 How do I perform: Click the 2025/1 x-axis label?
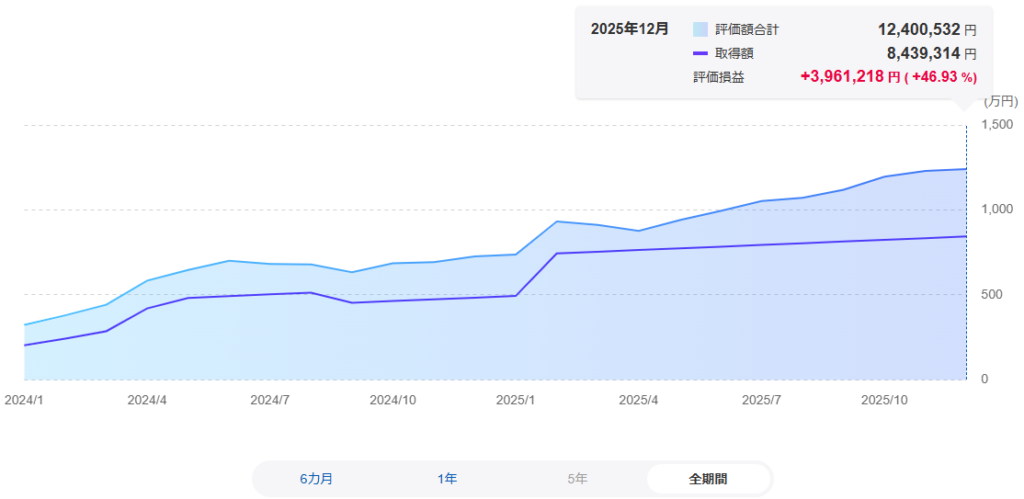pos(516,399)
